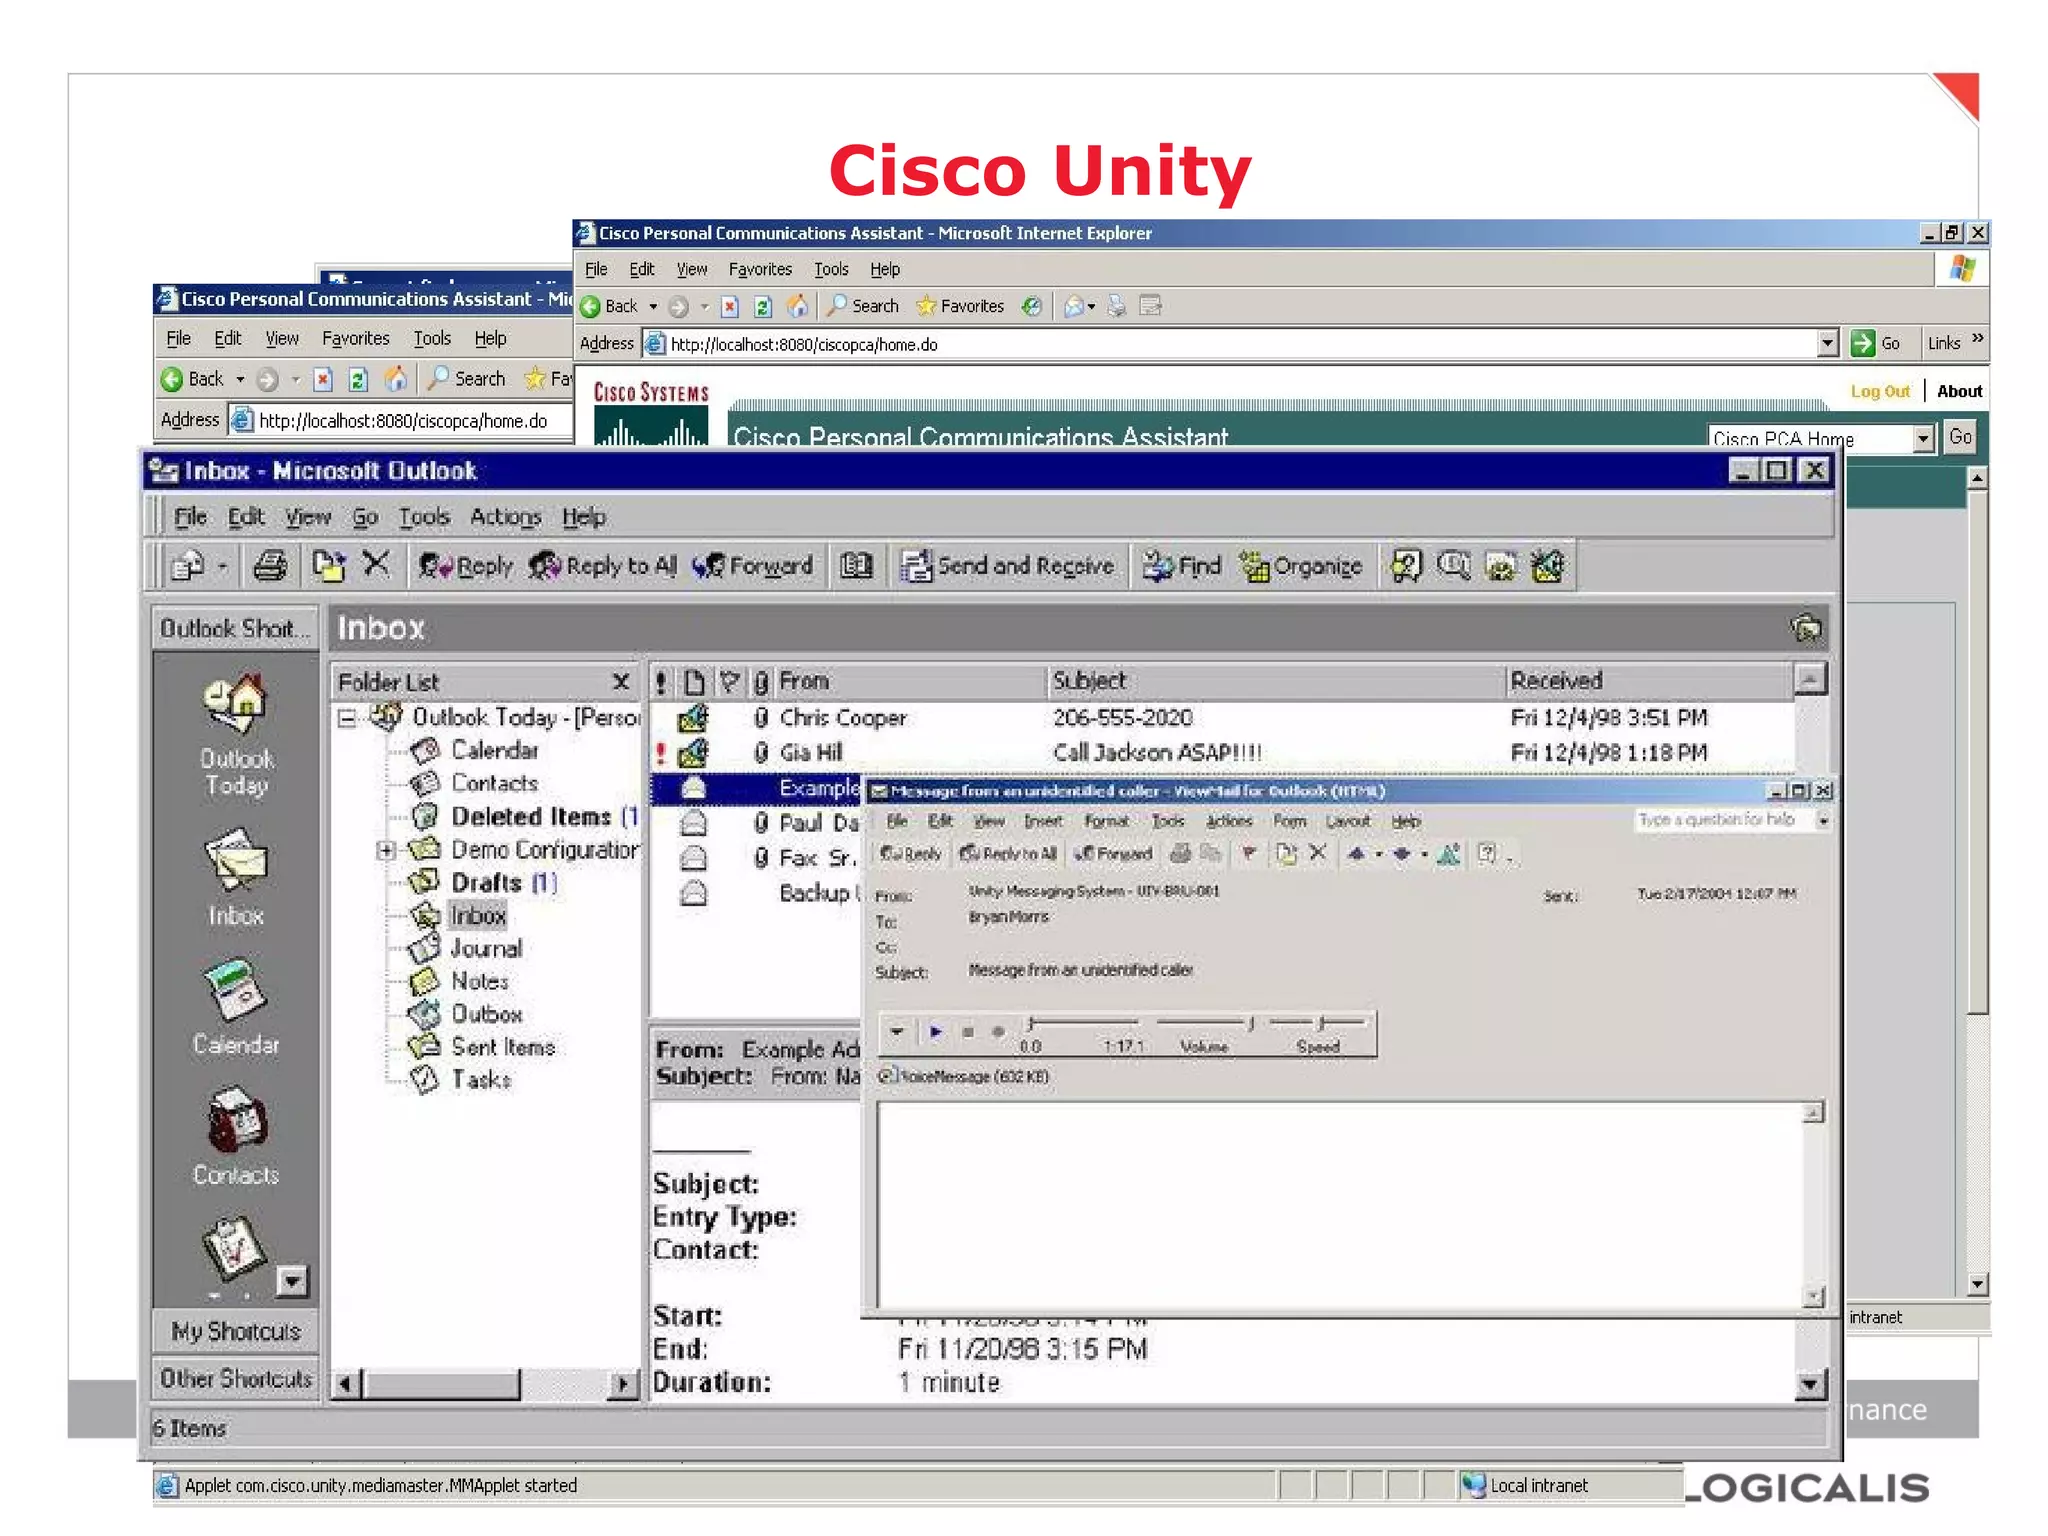Click Reply to All in Outlook toolbar
The width and height of the screenshot is (2048, 1536).
(603, 566)
